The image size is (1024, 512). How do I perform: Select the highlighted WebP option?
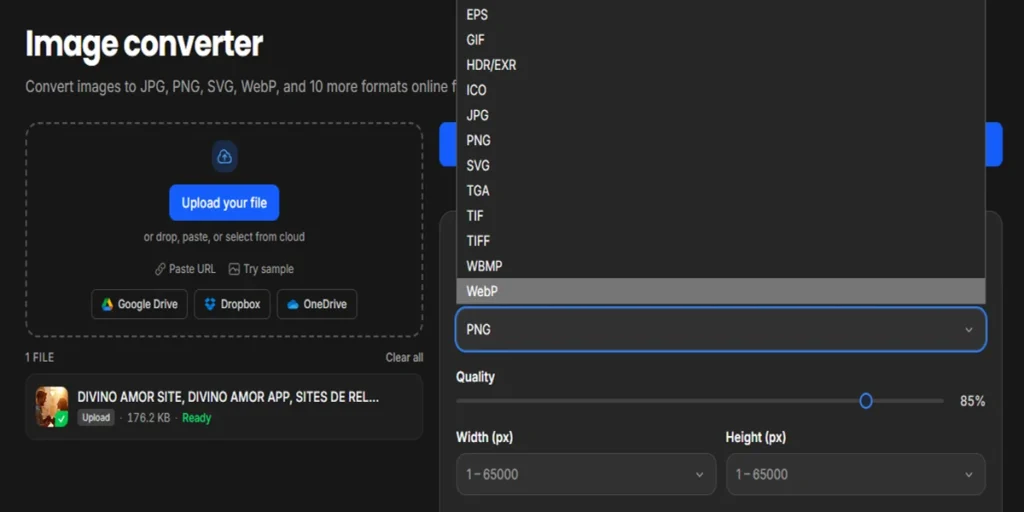(x=720, y=291)
